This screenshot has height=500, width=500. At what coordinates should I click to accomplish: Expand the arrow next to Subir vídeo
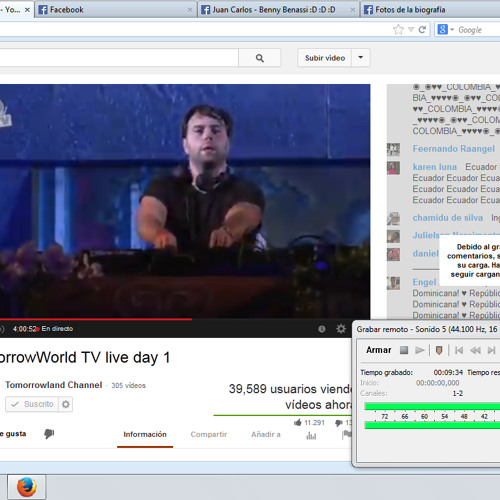[361, 58]
